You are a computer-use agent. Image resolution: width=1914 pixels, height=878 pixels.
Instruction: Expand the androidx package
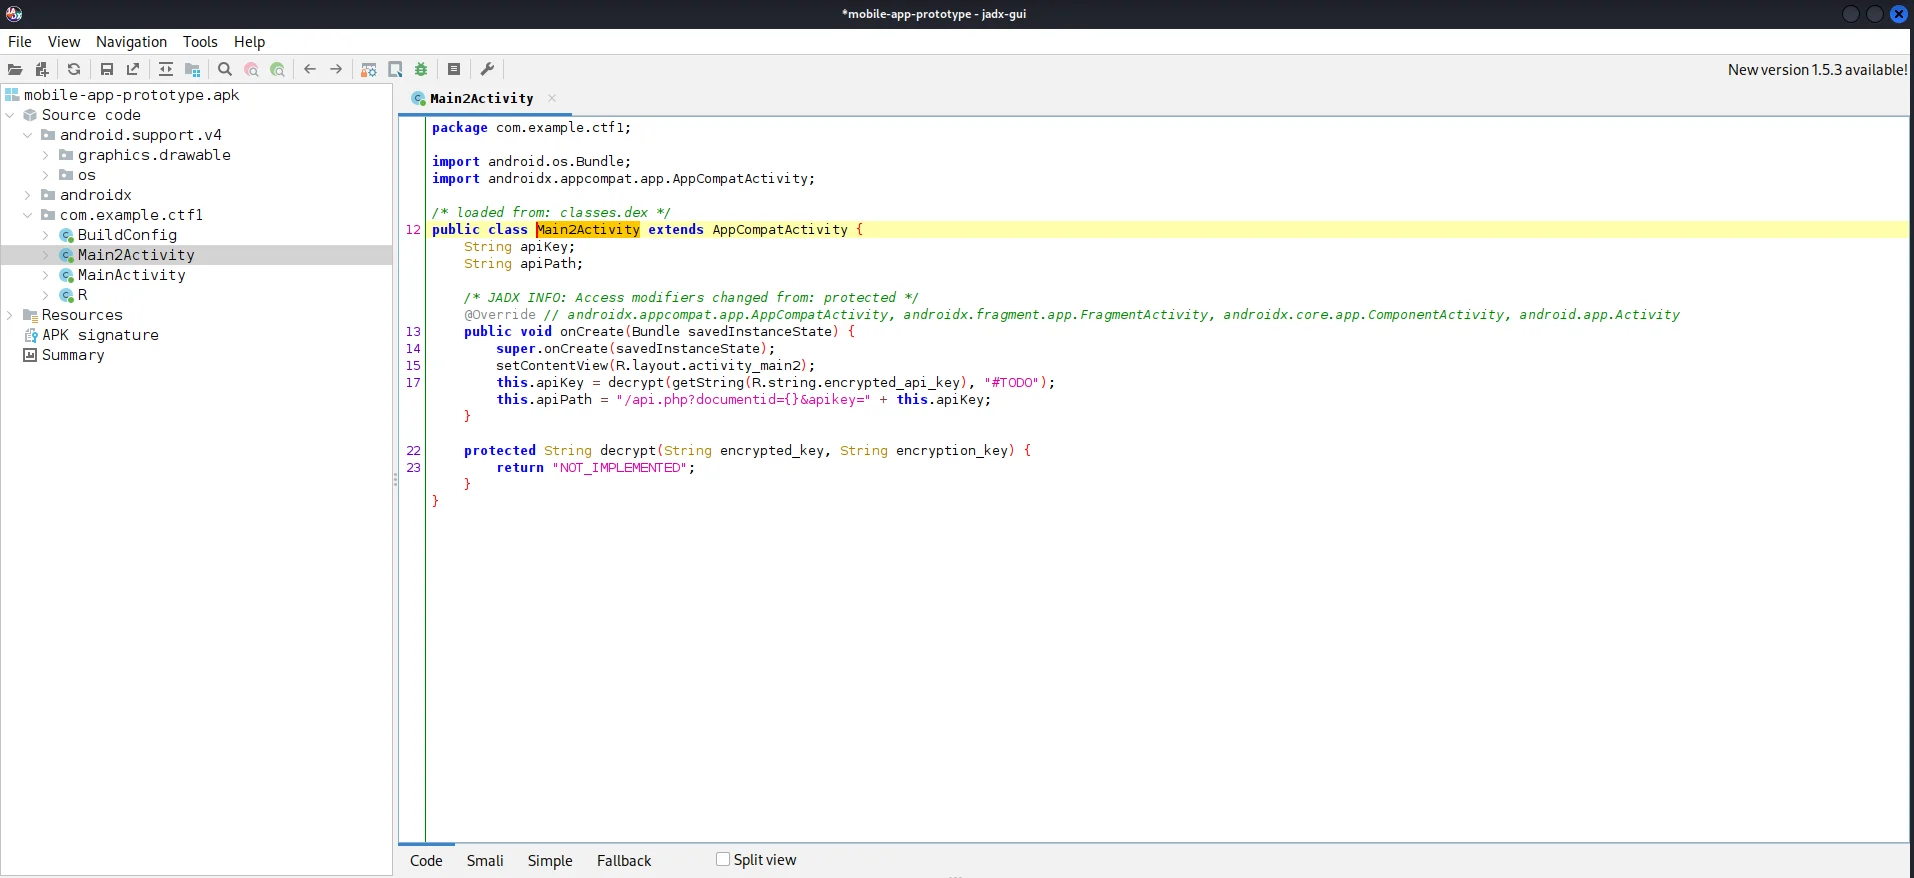point(28,195)
